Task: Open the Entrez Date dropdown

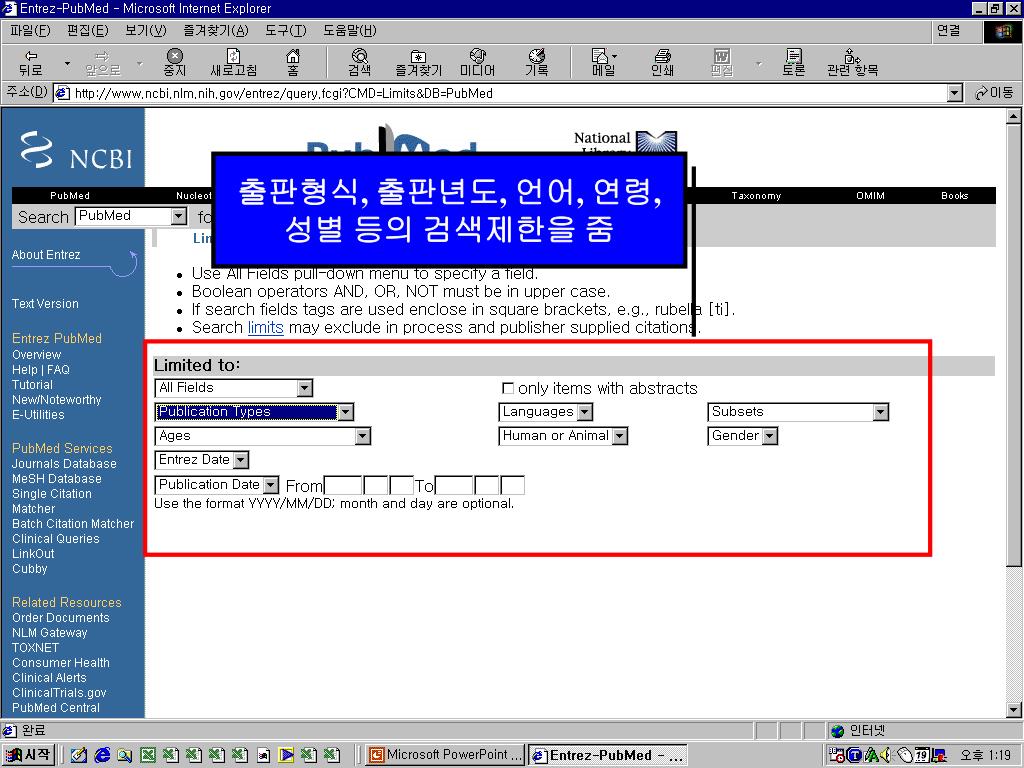Action: click(x=202, y=460)
